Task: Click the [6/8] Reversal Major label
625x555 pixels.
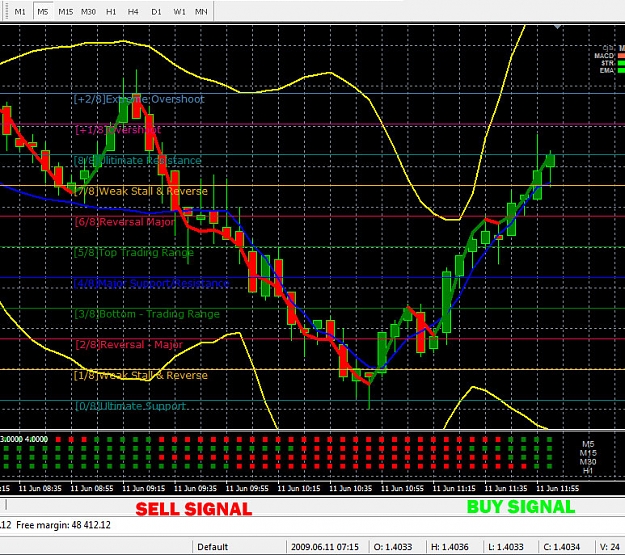Action: click(125, 222)
